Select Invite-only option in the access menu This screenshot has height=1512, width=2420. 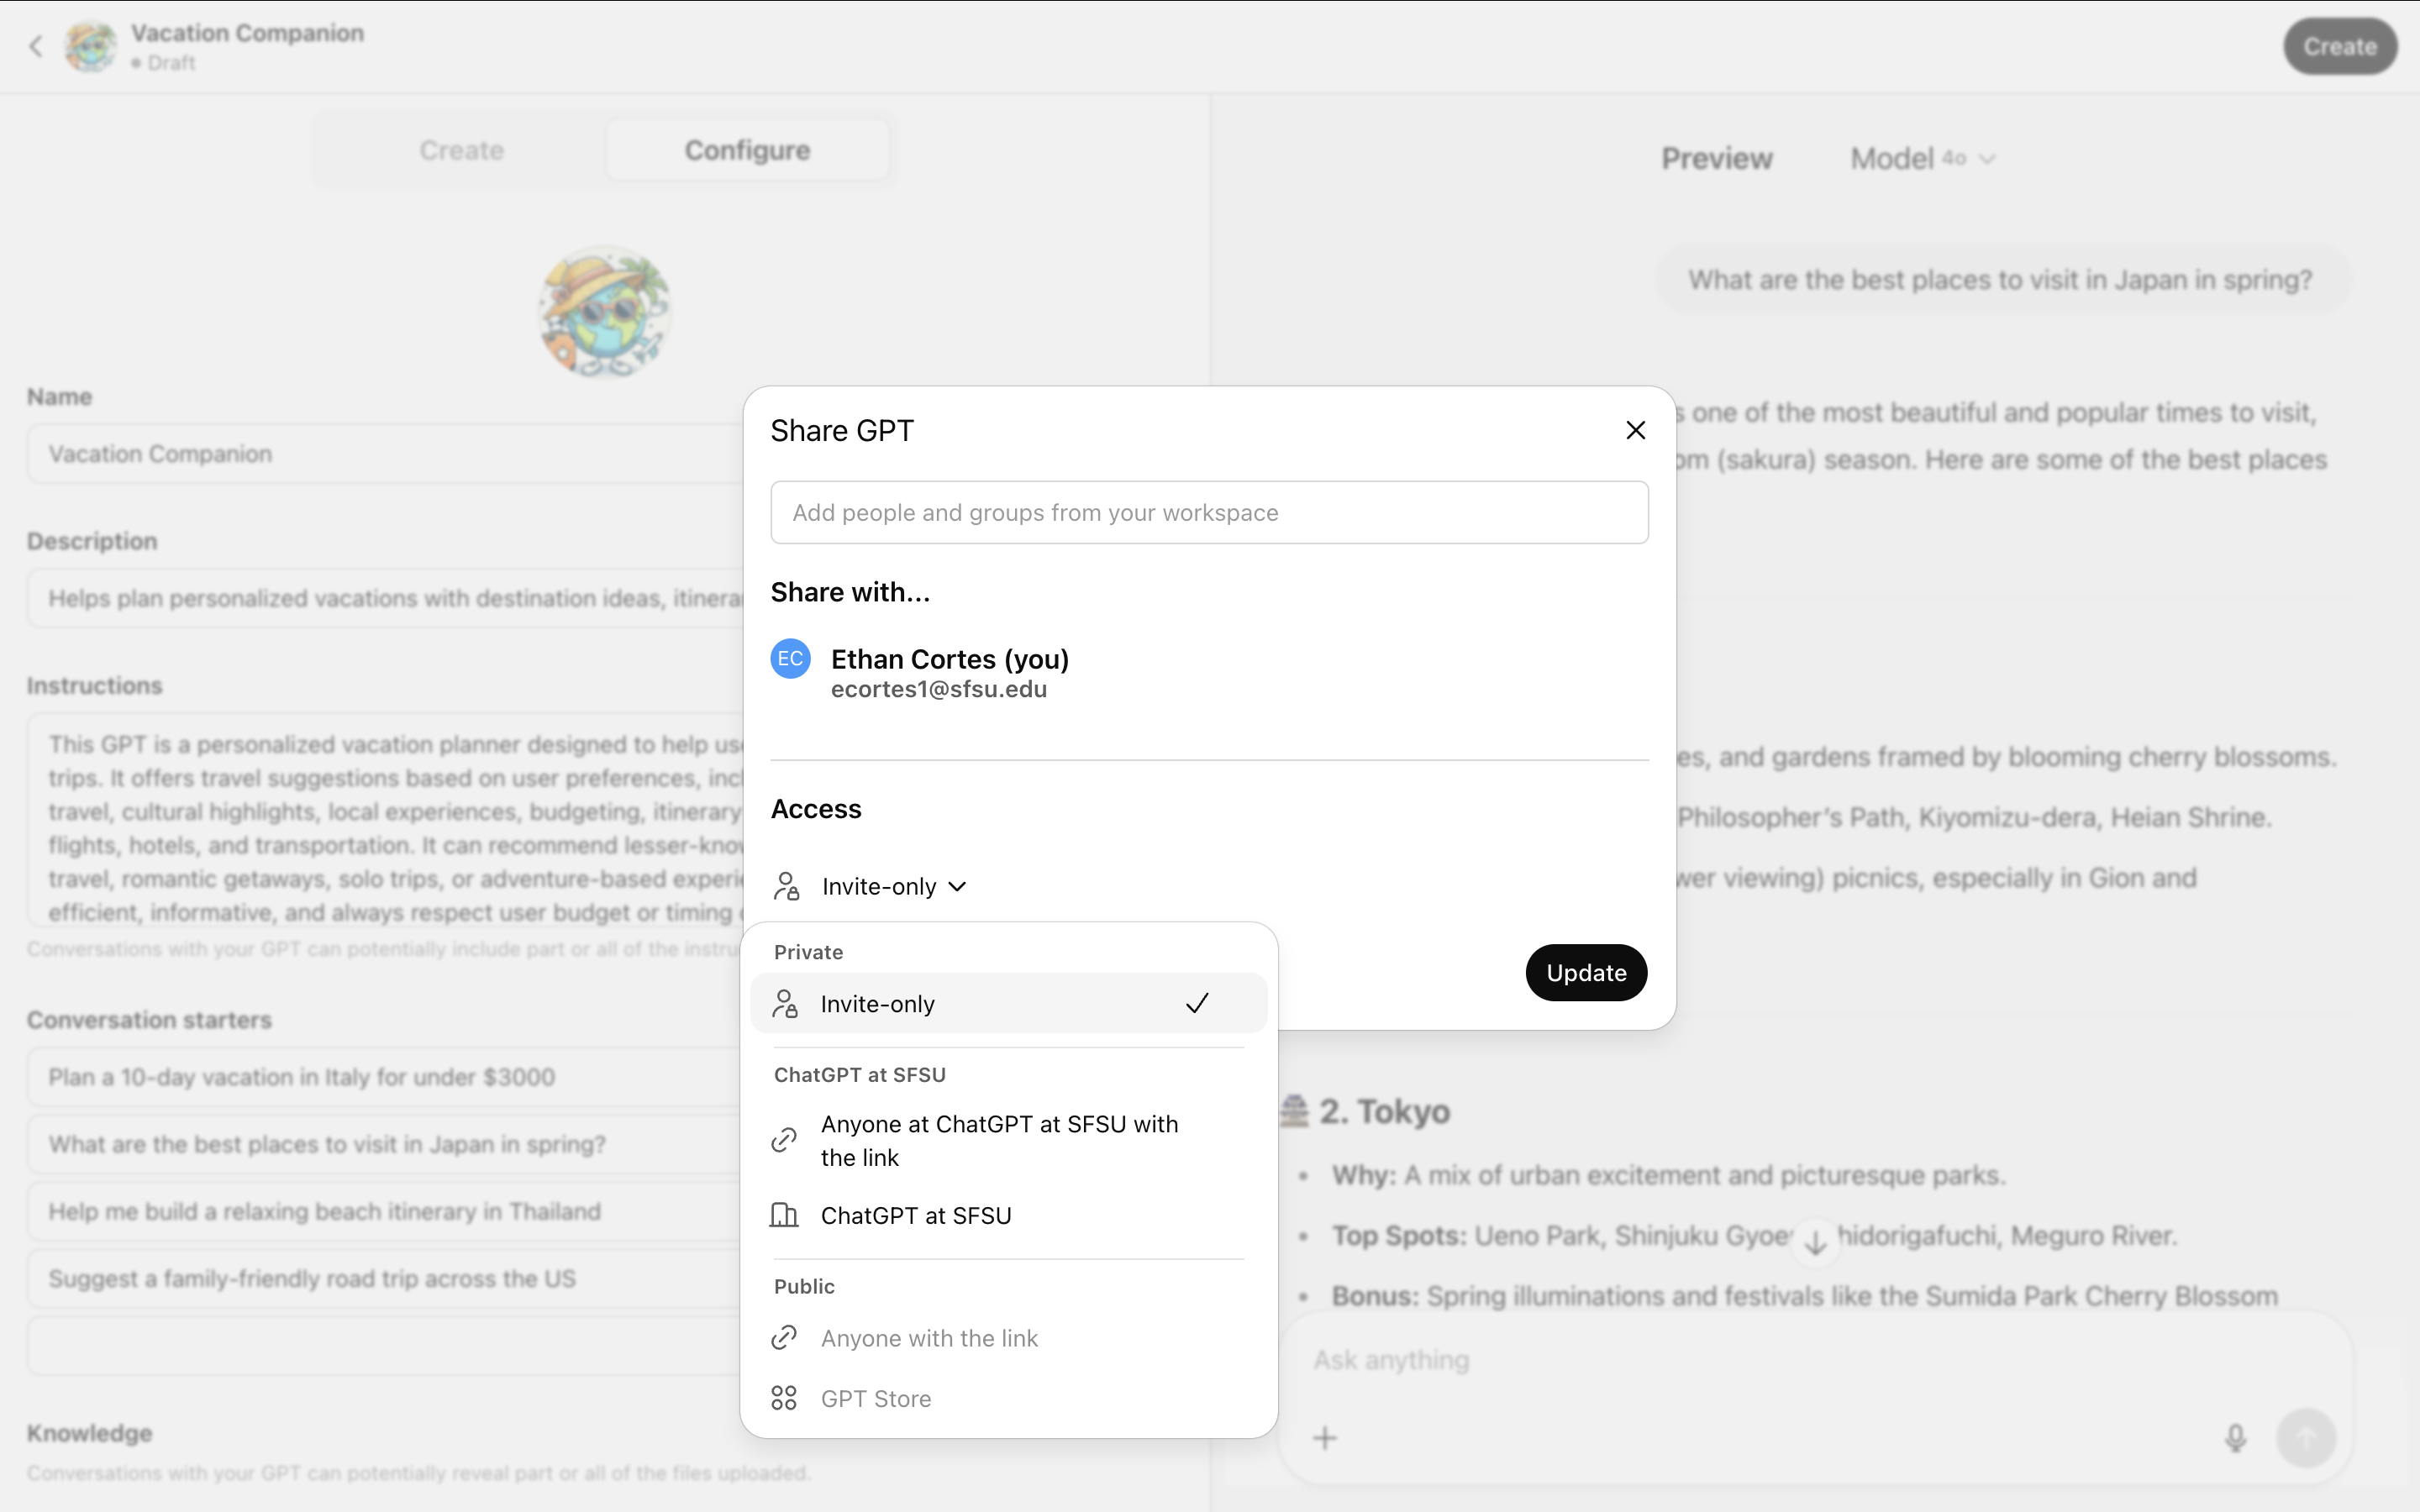click(1008, 1003)
